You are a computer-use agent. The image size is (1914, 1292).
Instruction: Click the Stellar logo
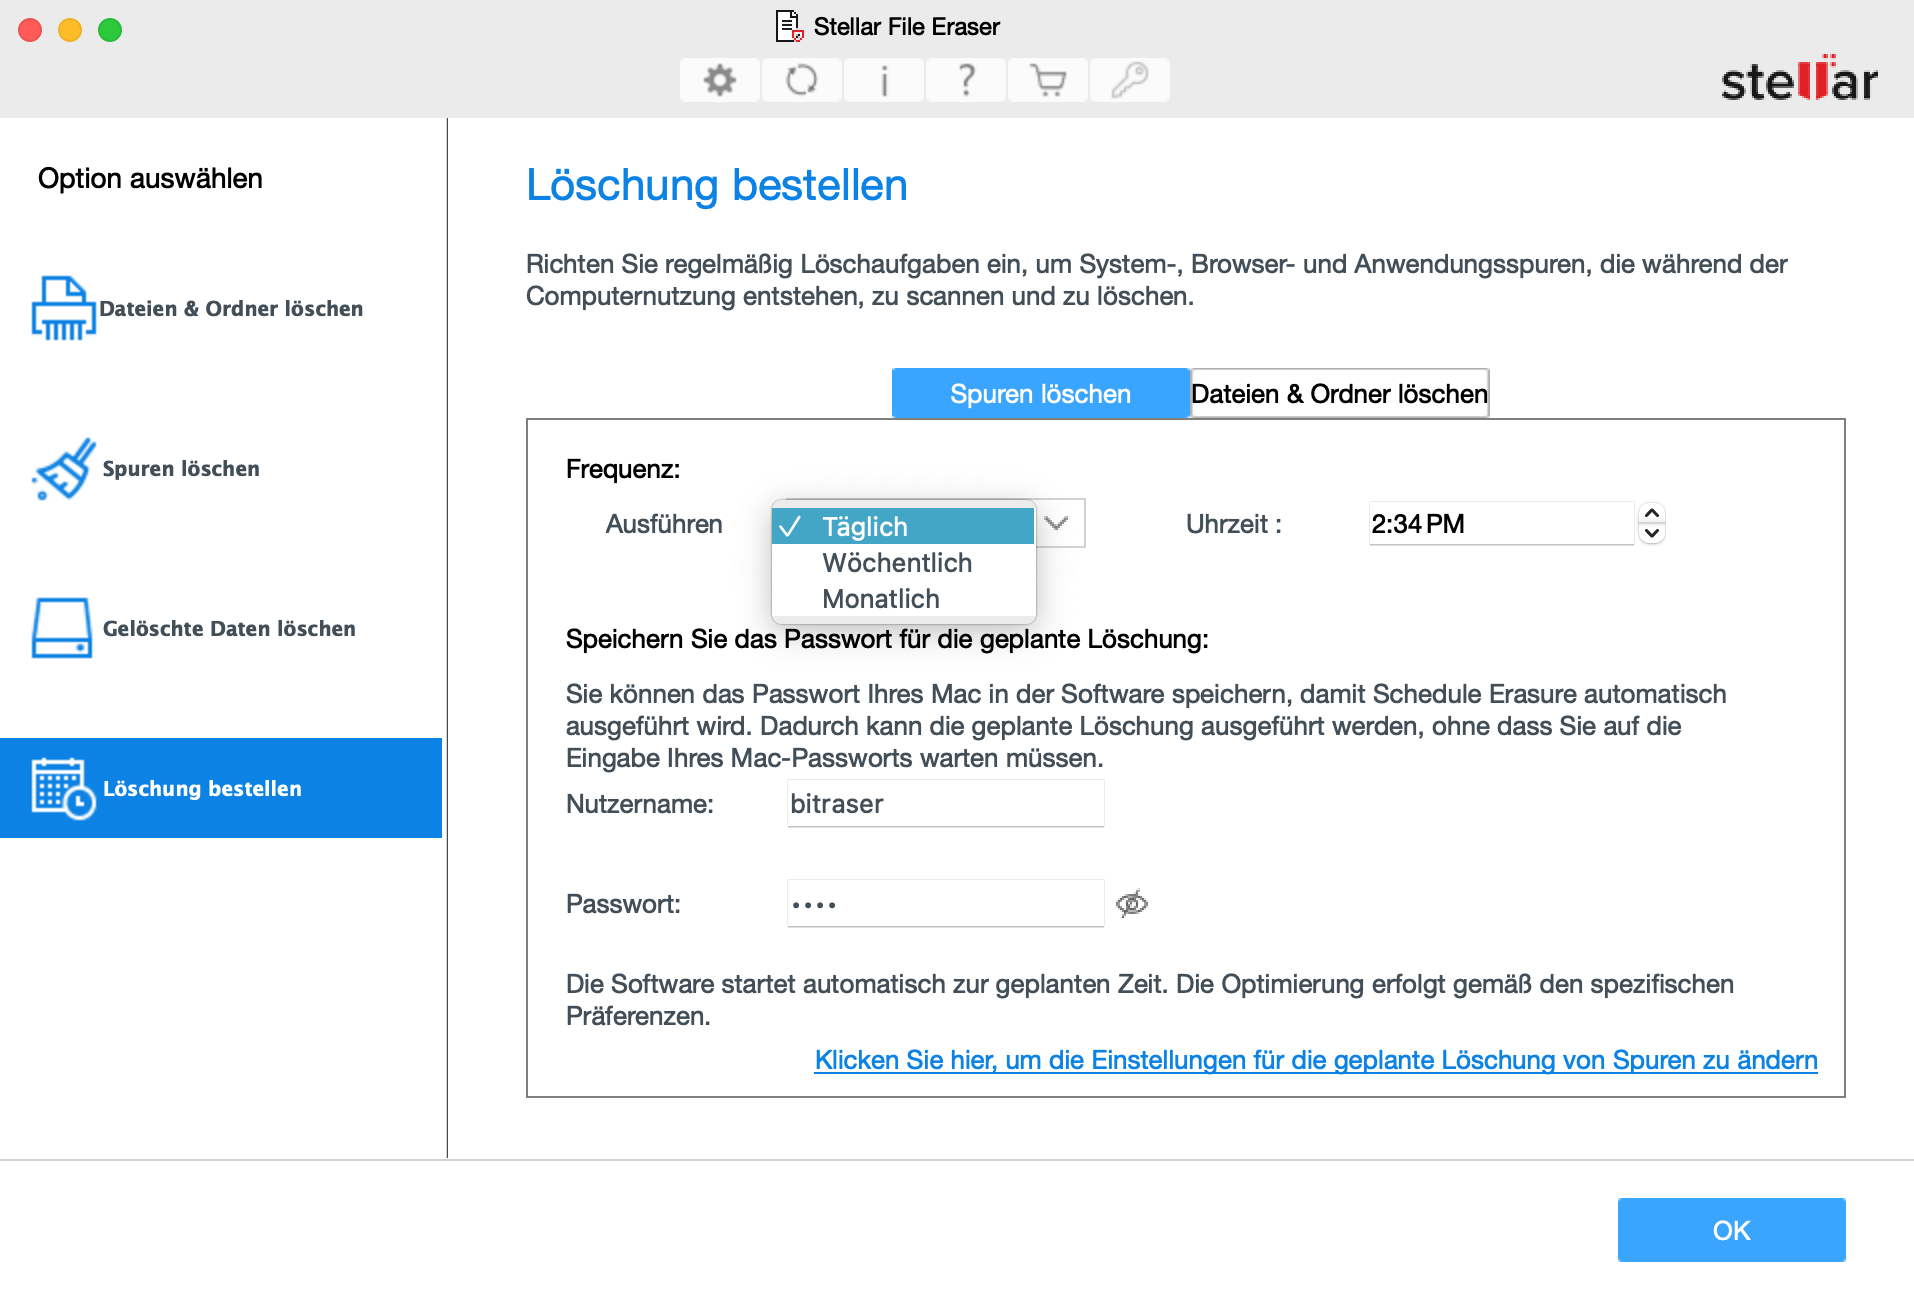(x=1798, y=78)
